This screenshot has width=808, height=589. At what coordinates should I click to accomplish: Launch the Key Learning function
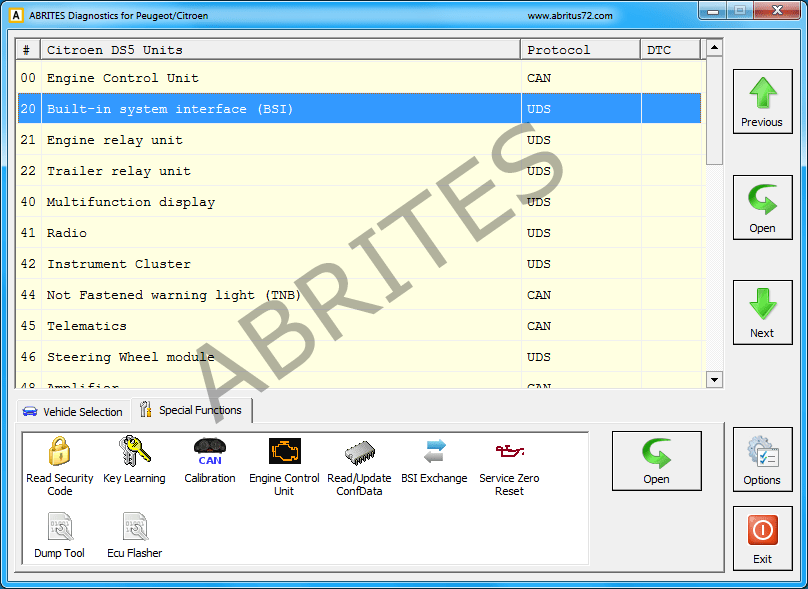click(134, 460)
